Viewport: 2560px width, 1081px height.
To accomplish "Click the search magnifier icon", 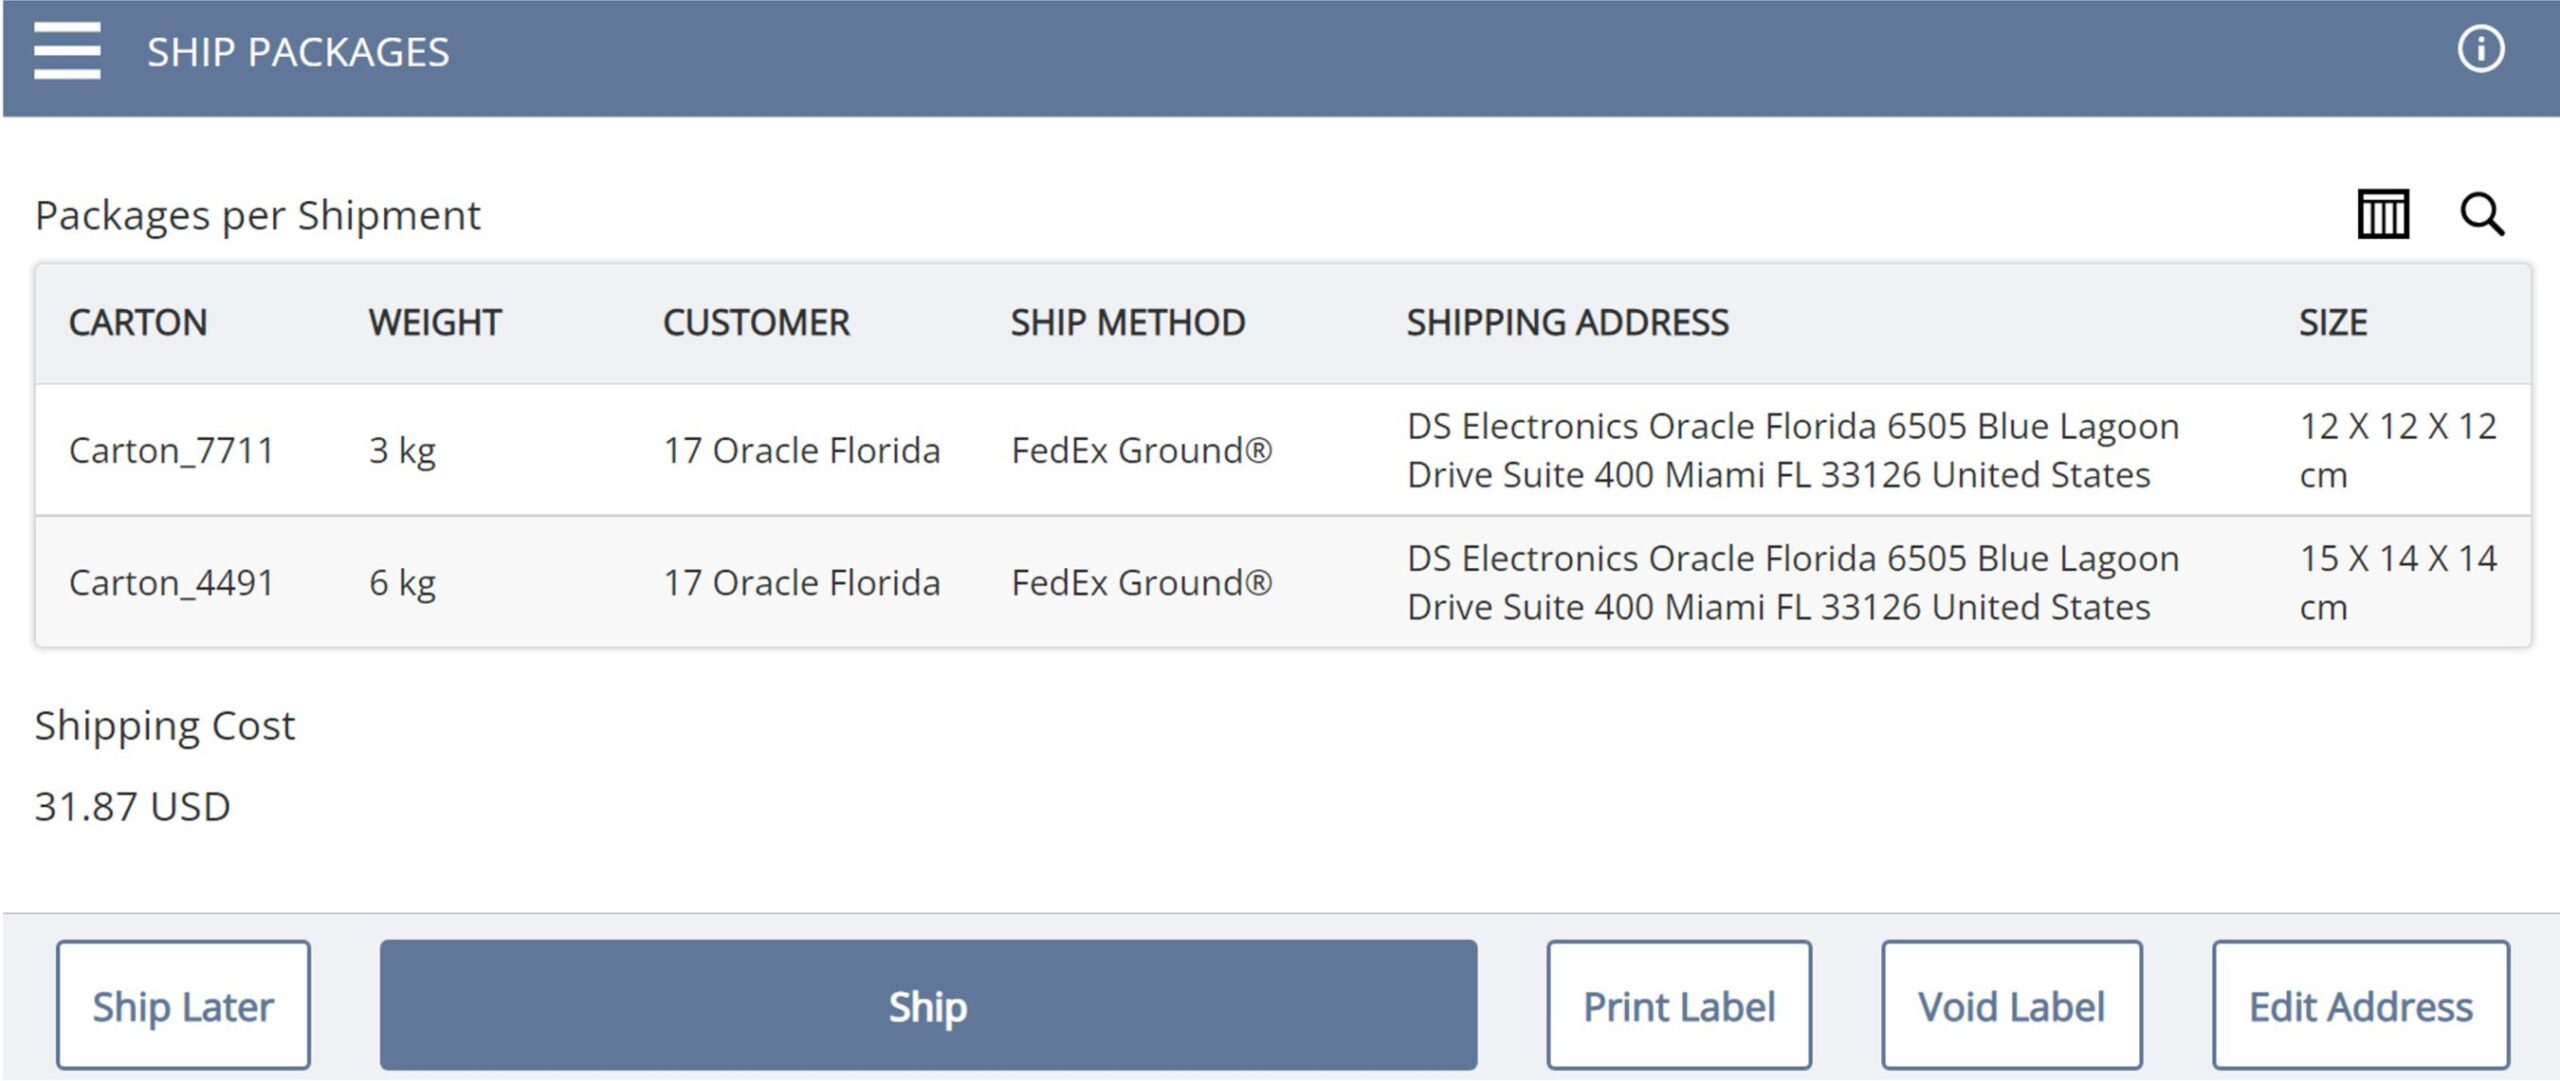I will (x=2481, y=214).
